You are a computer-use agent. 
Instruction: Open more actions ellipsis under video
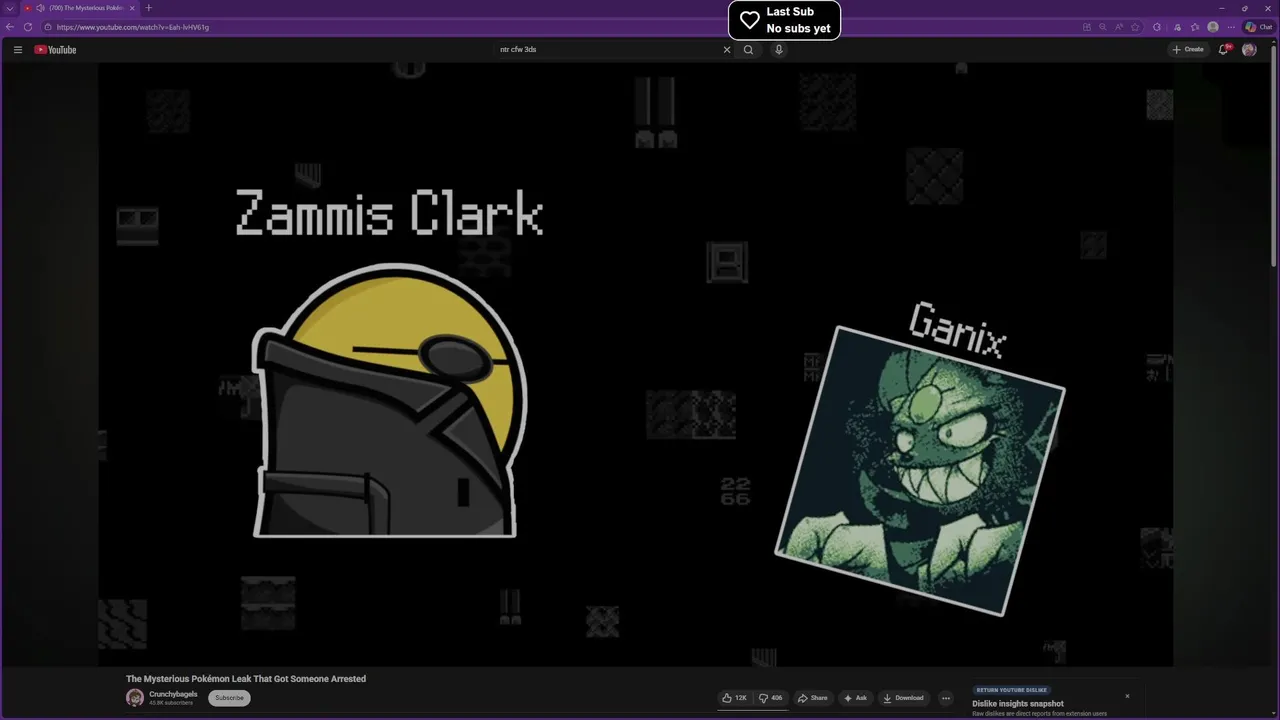point(946,698)
